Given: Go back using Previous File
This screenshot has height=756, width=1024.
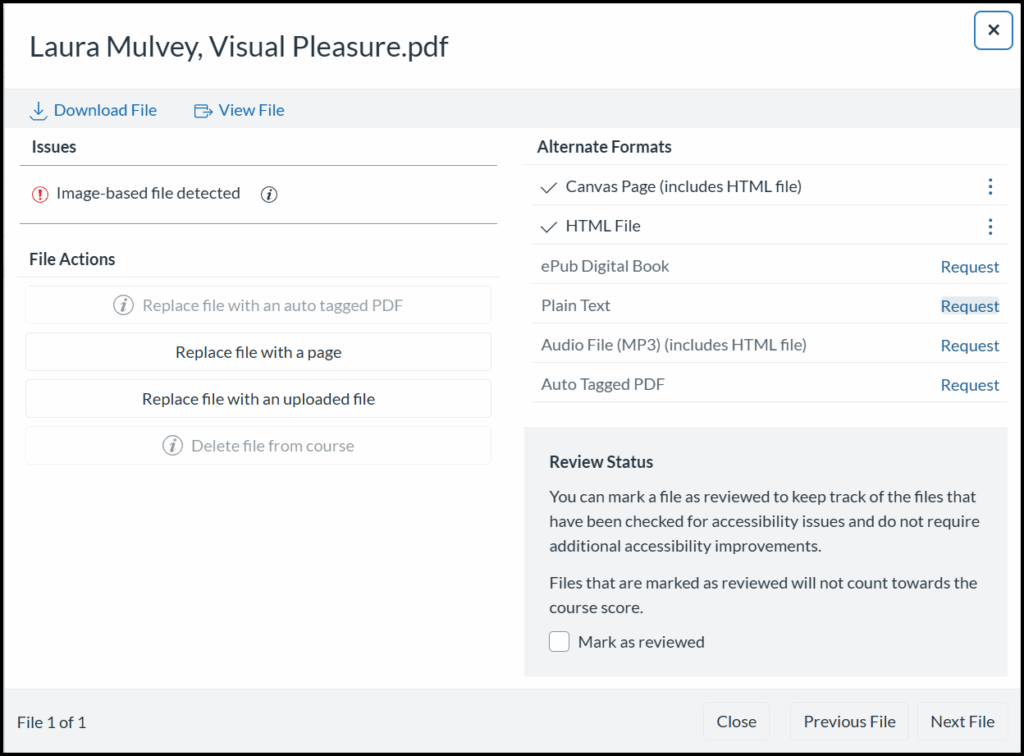Looking at the screenshot, I should click(849, 721).
